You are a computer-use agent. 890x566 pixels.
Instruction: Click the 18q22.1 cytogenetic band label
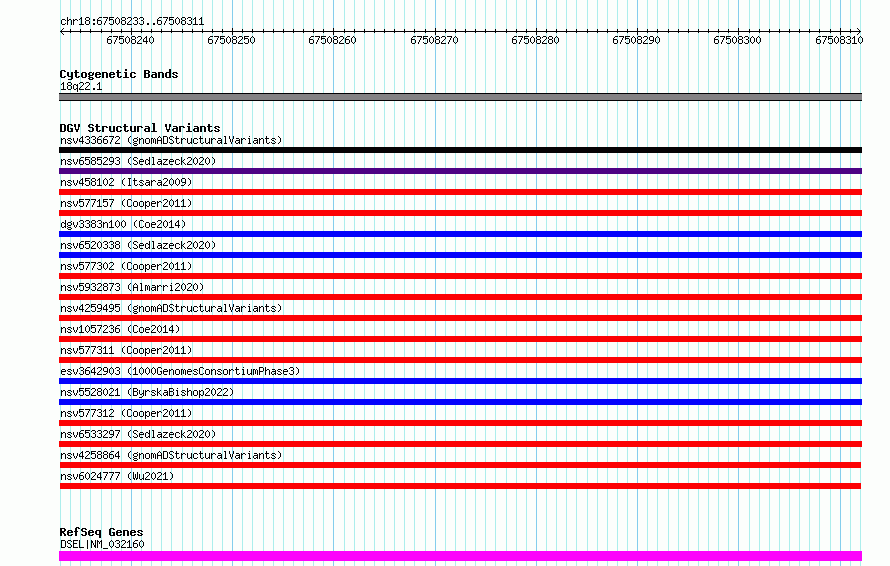(81, 86)
